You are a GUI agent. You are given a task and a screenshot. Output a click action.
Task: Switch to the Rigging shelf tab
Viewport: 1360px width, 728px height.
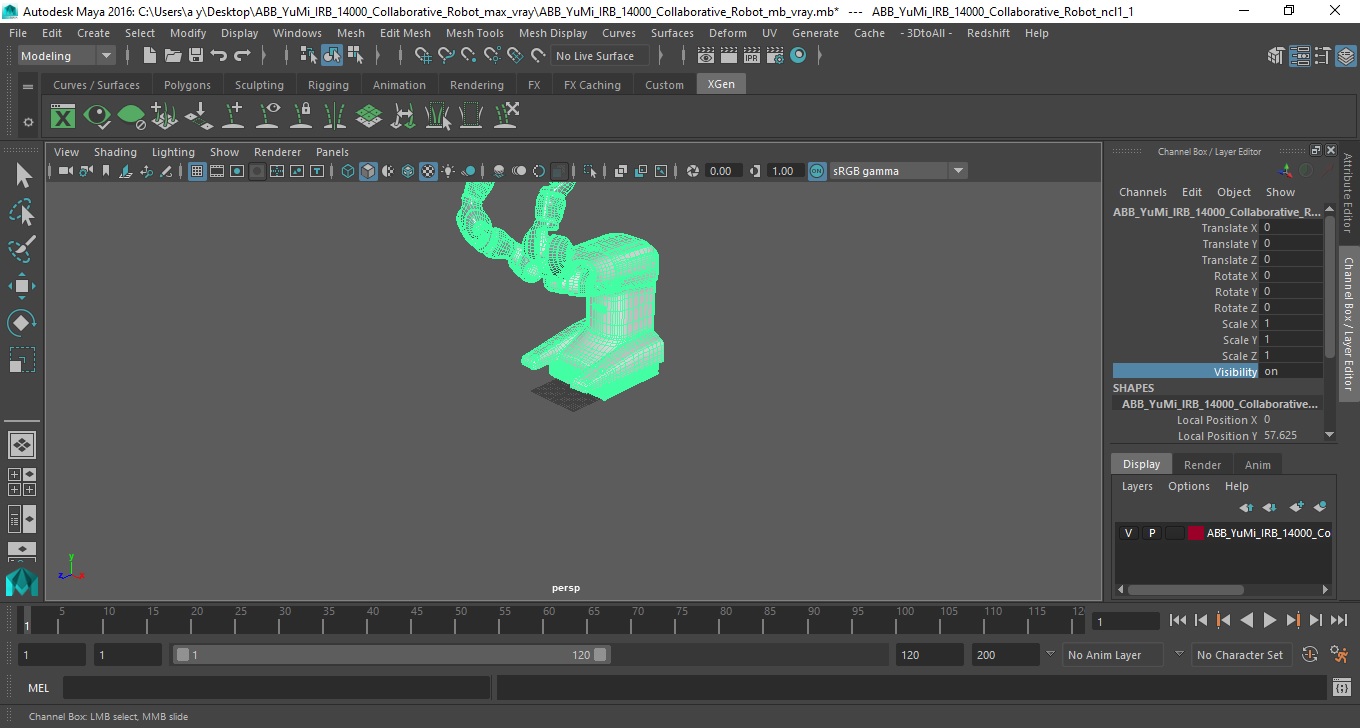pyautogui.click(x=328, y=85)
